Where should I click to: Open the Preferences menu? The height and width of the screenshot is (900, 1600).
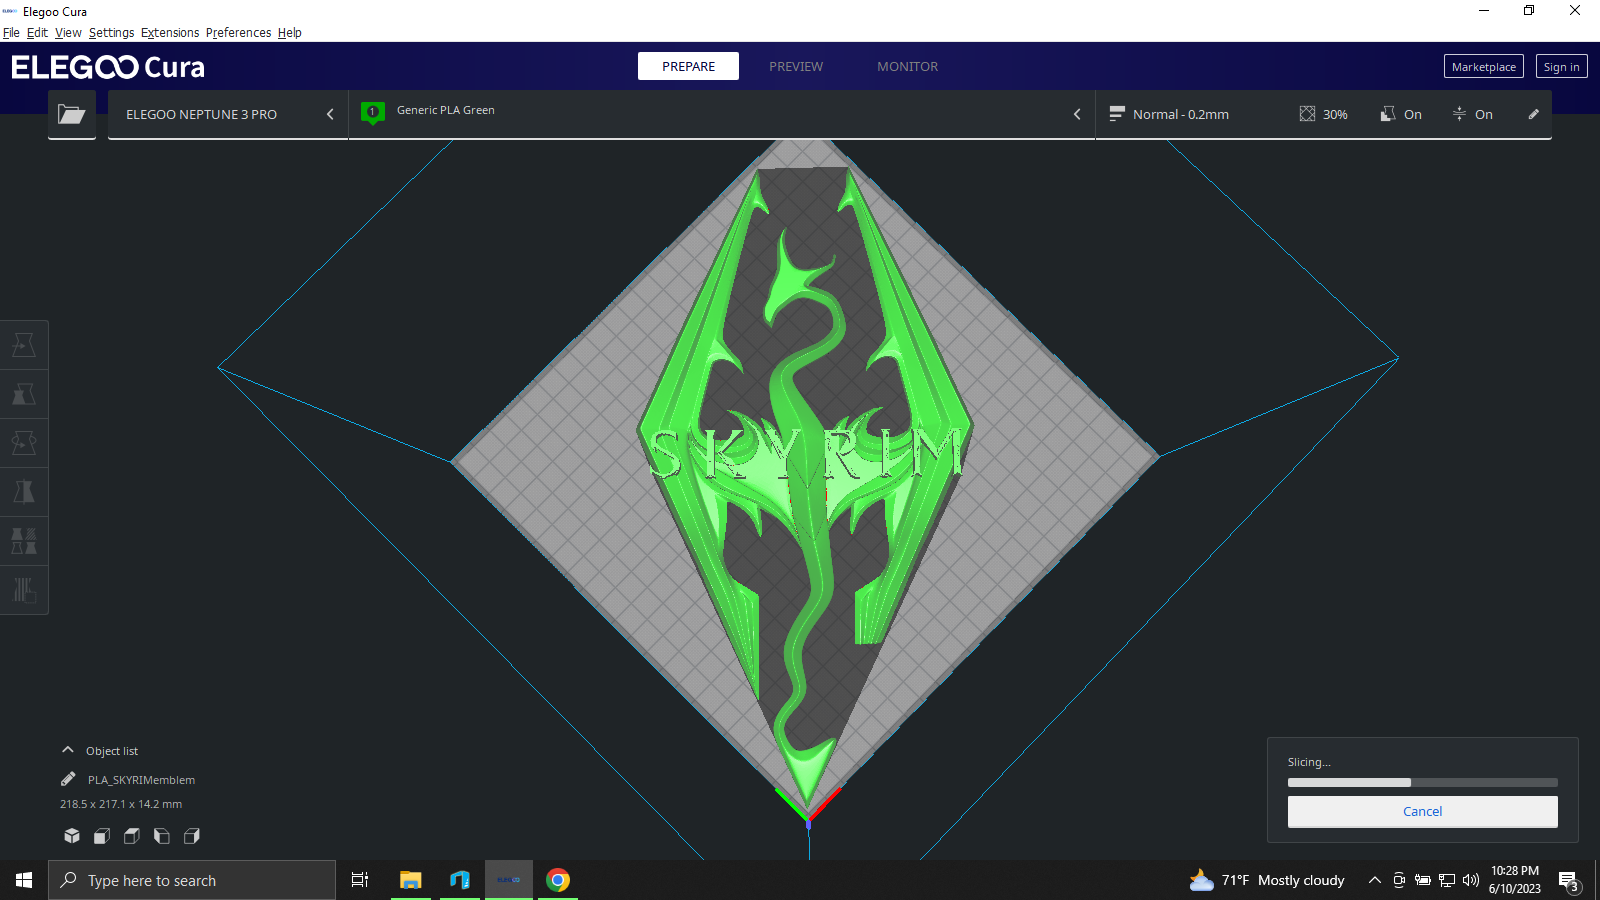[x=238, y=32]
